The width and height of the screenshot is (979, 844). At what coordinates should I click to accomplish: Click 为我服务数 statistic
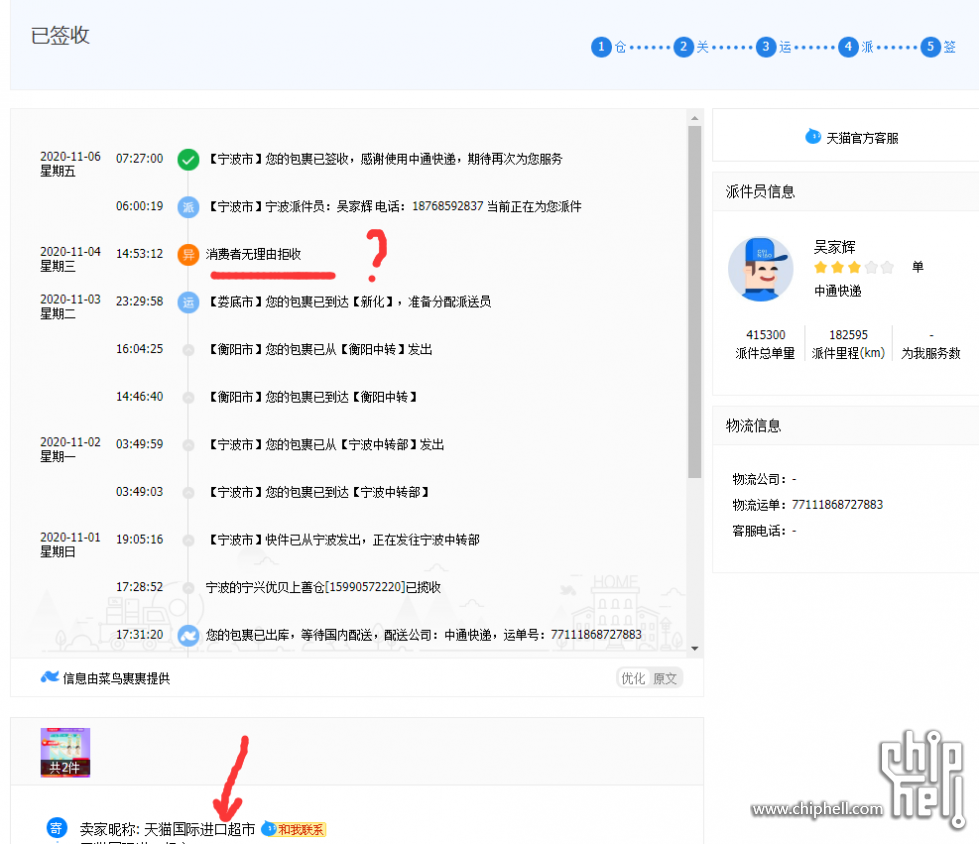click(930, 345)
